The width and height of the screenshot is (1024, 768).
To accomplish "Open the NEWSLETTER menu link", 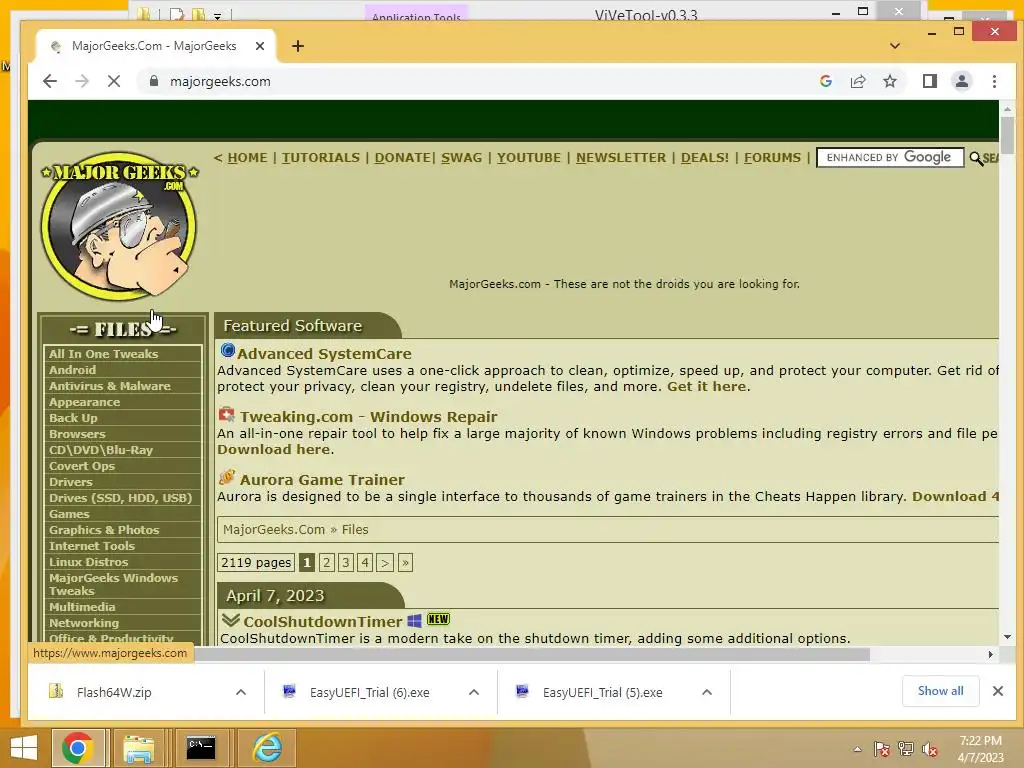I will 620,157.
